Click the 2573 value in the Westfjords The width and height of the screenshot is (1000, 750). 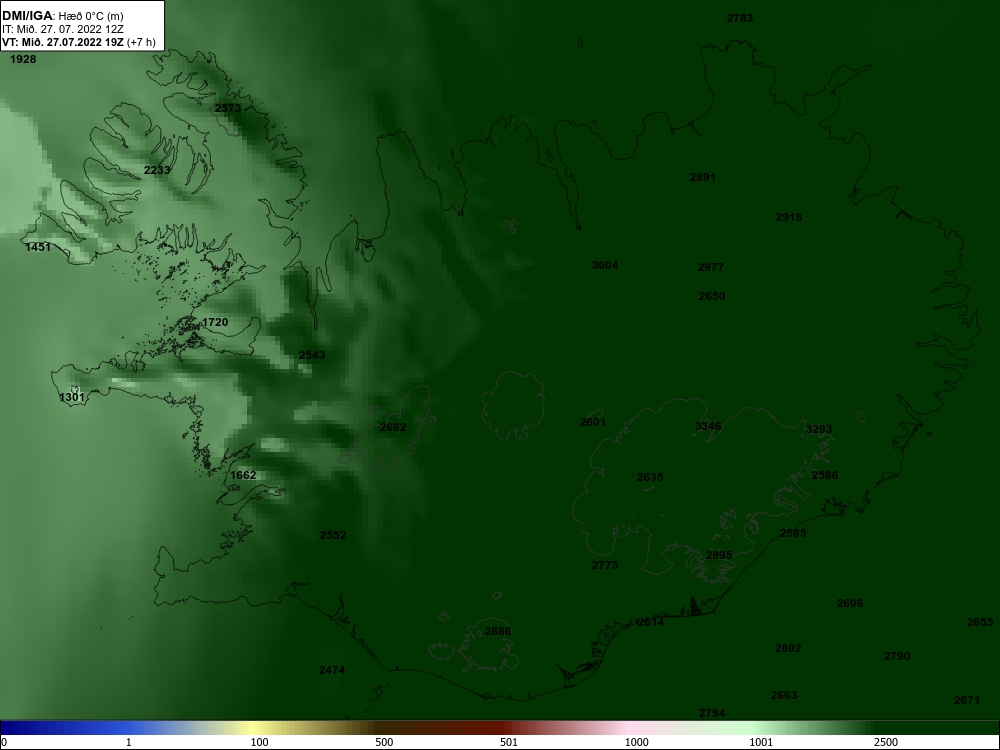click(228, 108)
